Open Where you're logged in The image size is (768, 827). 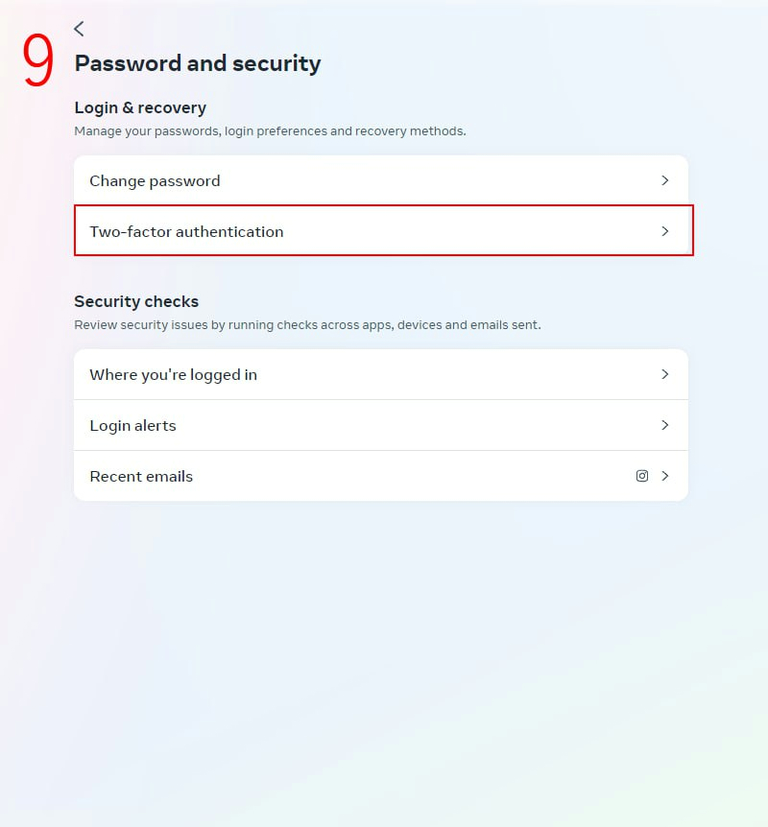pos(173,375)
